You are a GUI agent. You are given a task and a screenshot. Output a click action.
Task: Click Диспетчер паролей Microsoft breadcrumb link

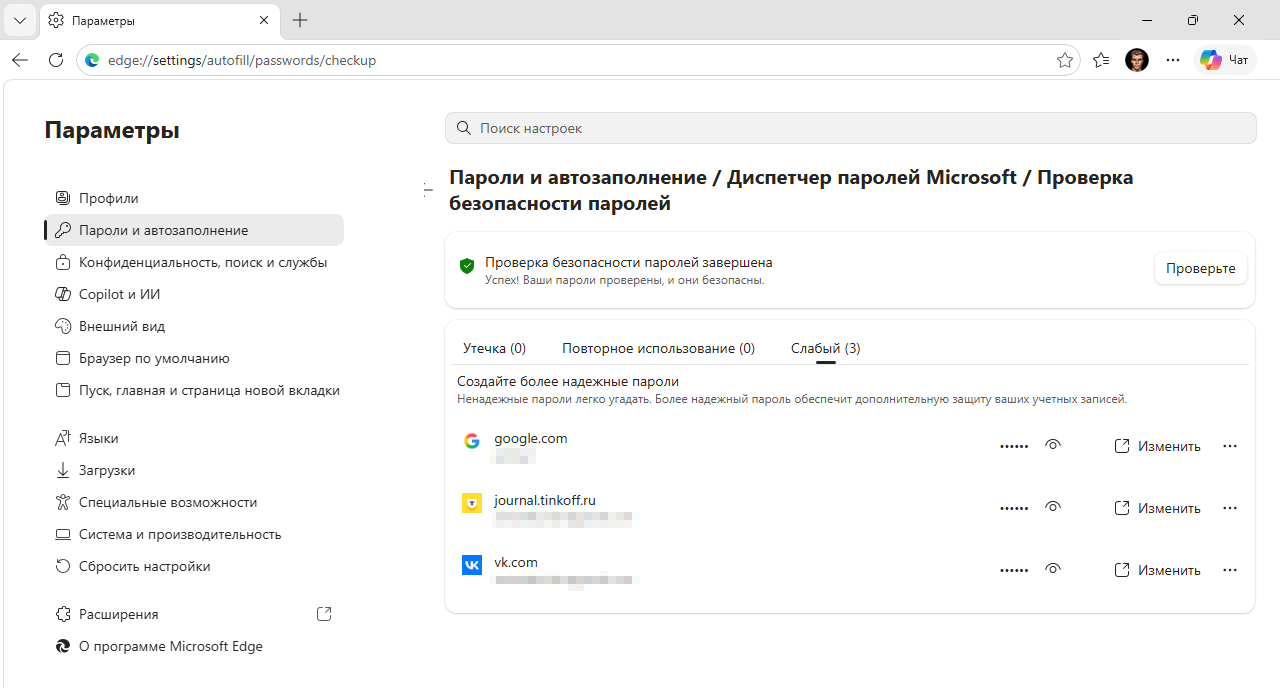click(x=872, y=177)
